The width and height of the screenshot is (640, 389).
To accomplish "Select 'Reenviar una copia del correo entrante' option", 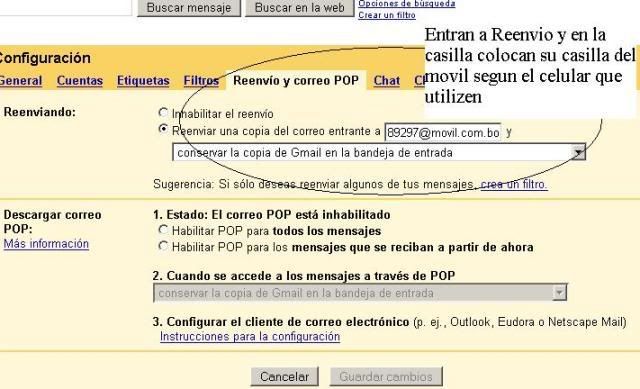I will pyautogui.click(x=163, y=129).
